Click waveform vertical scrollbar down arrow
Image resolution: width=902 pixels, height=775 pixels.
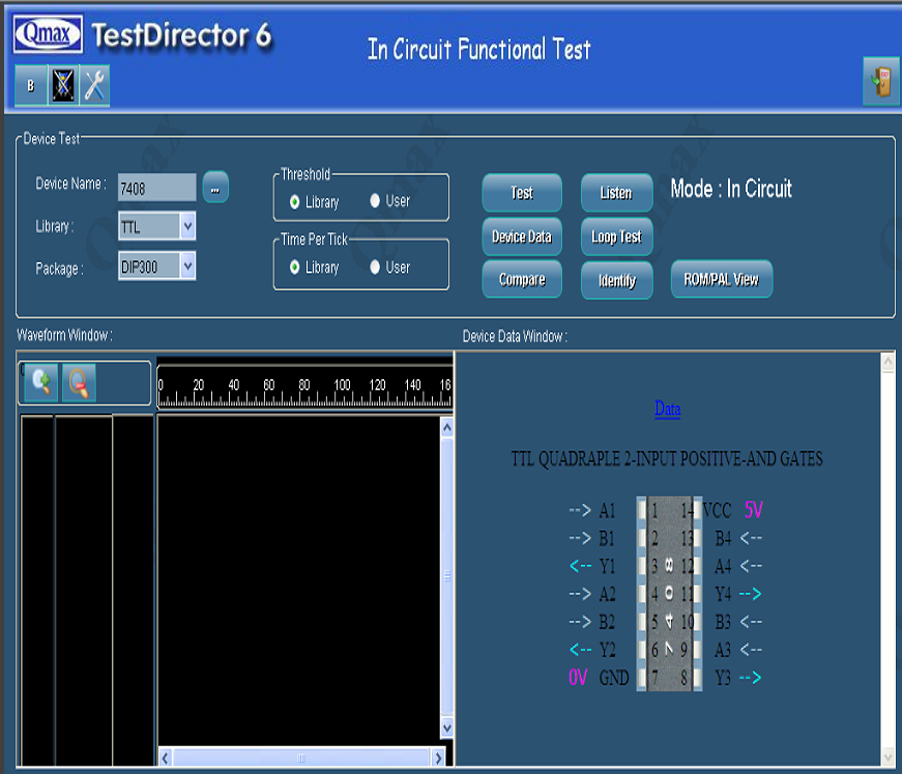tap(447, 727)
